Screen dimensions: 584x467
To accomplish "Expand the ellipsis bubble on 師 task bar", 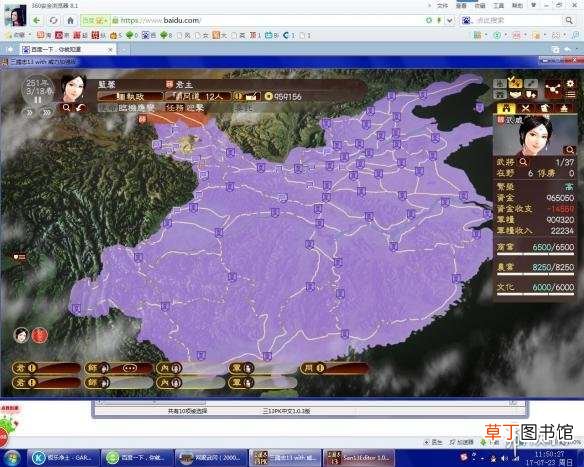I will tap(130, 368).
